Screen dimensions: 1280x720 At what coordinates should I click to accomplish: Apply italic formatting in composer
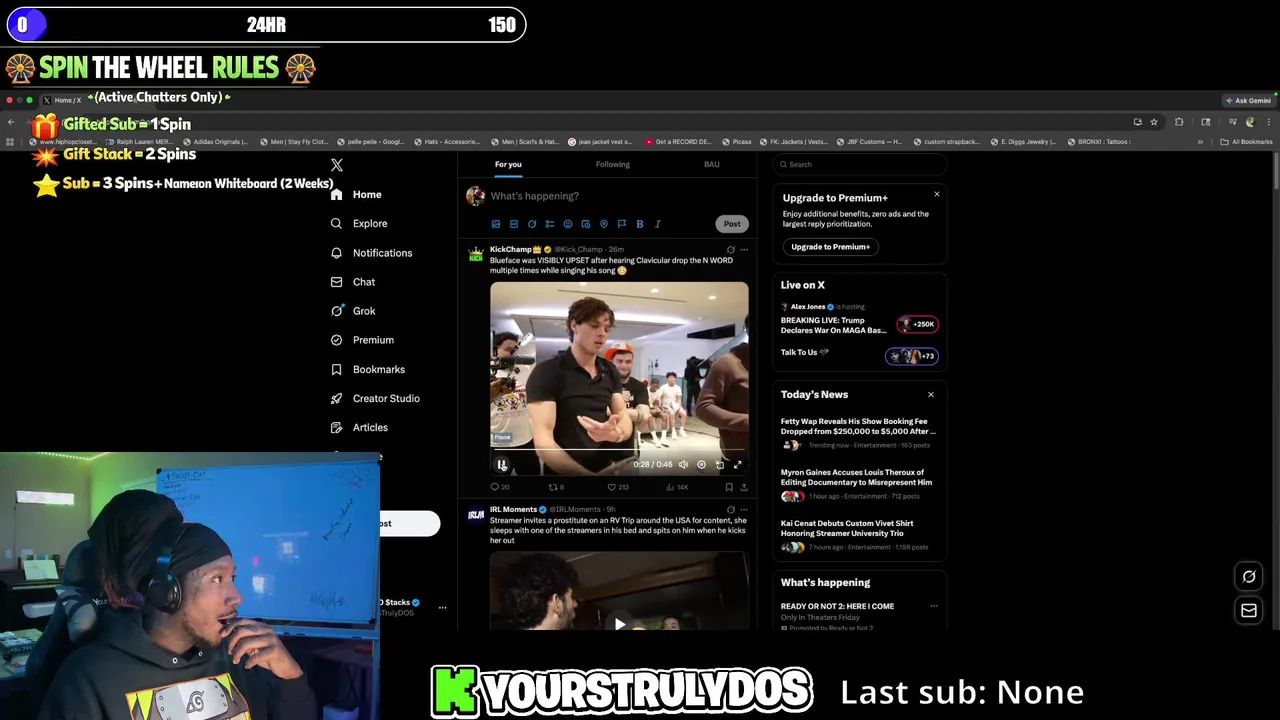657,224
